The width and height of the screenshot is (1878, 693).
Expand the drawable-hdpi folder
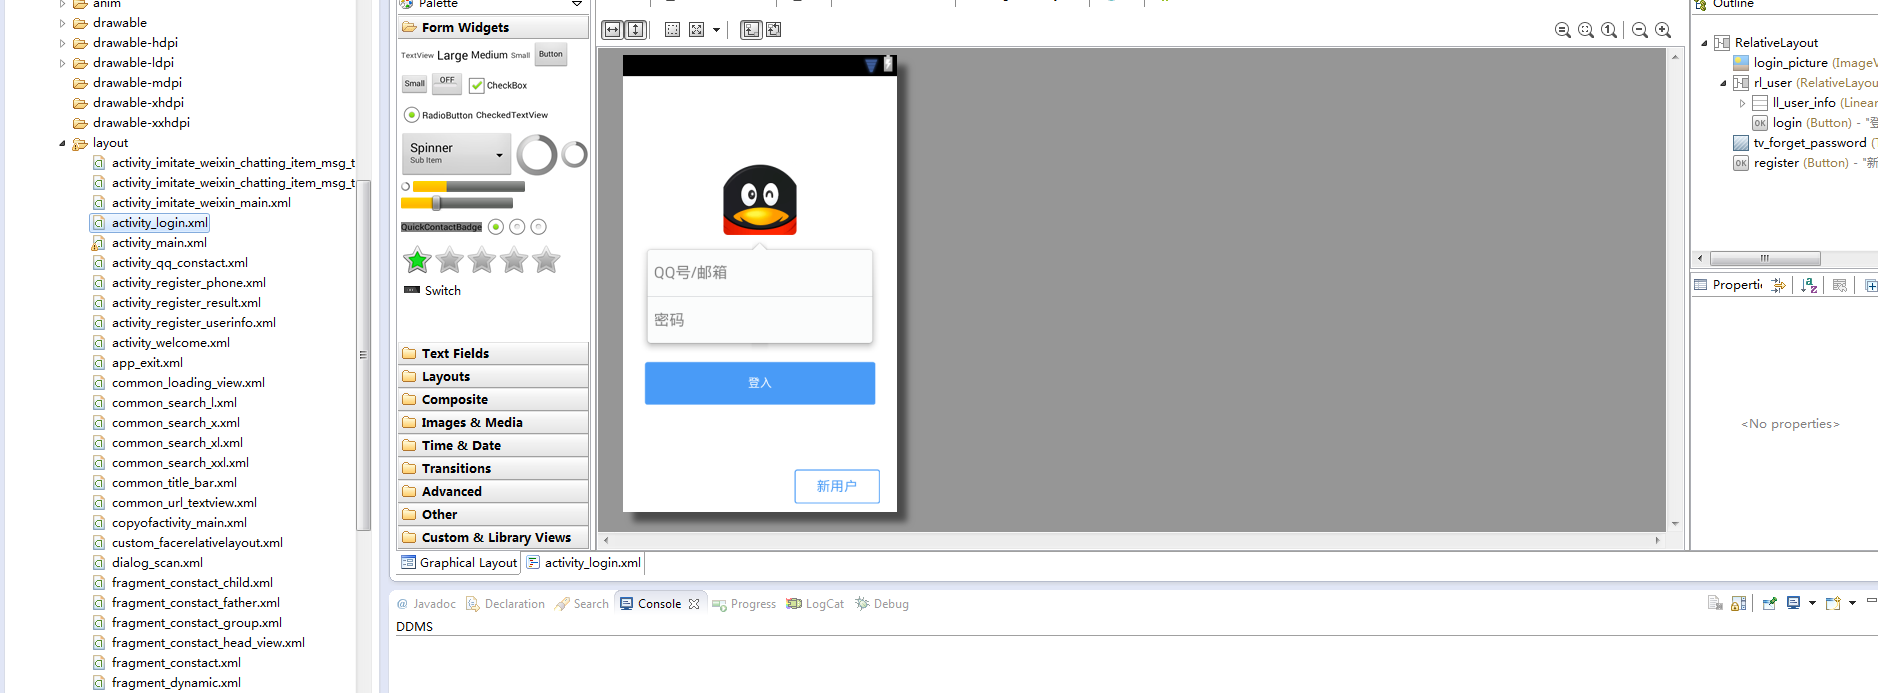click(x=62, y=43)
